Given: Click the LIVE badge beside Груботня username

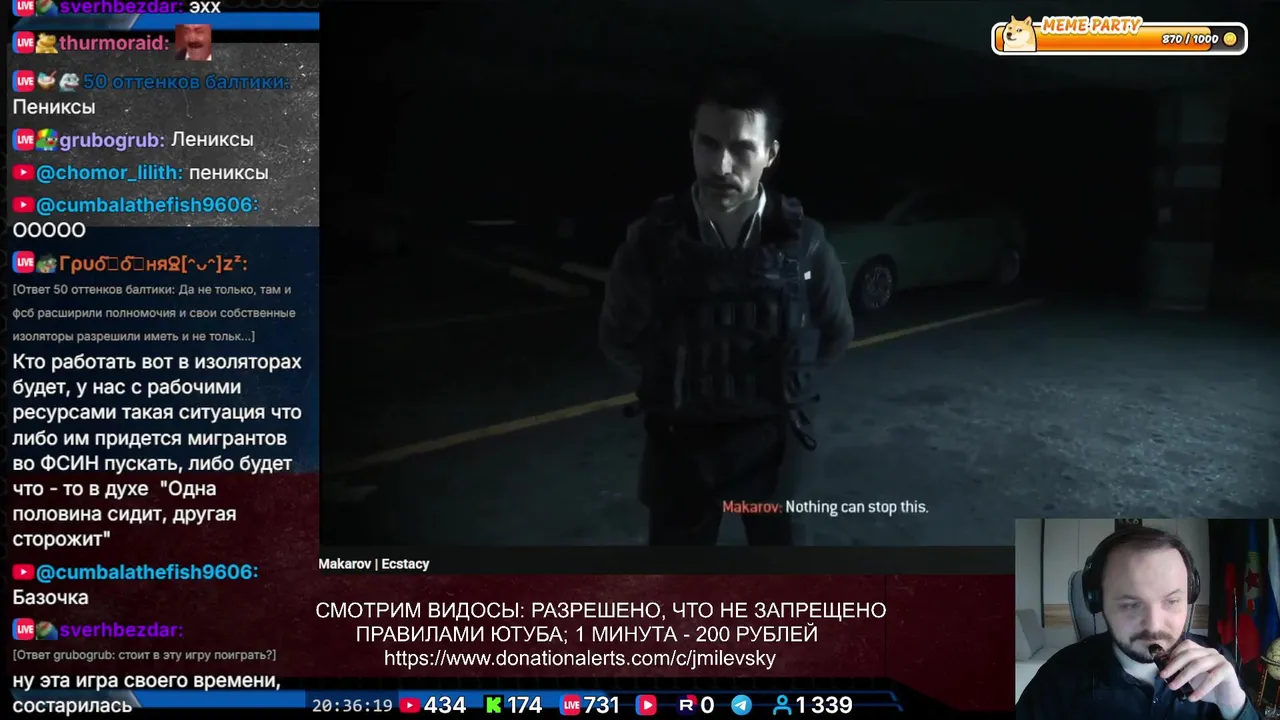Looking at the screenshot, I should coord(24,263).
